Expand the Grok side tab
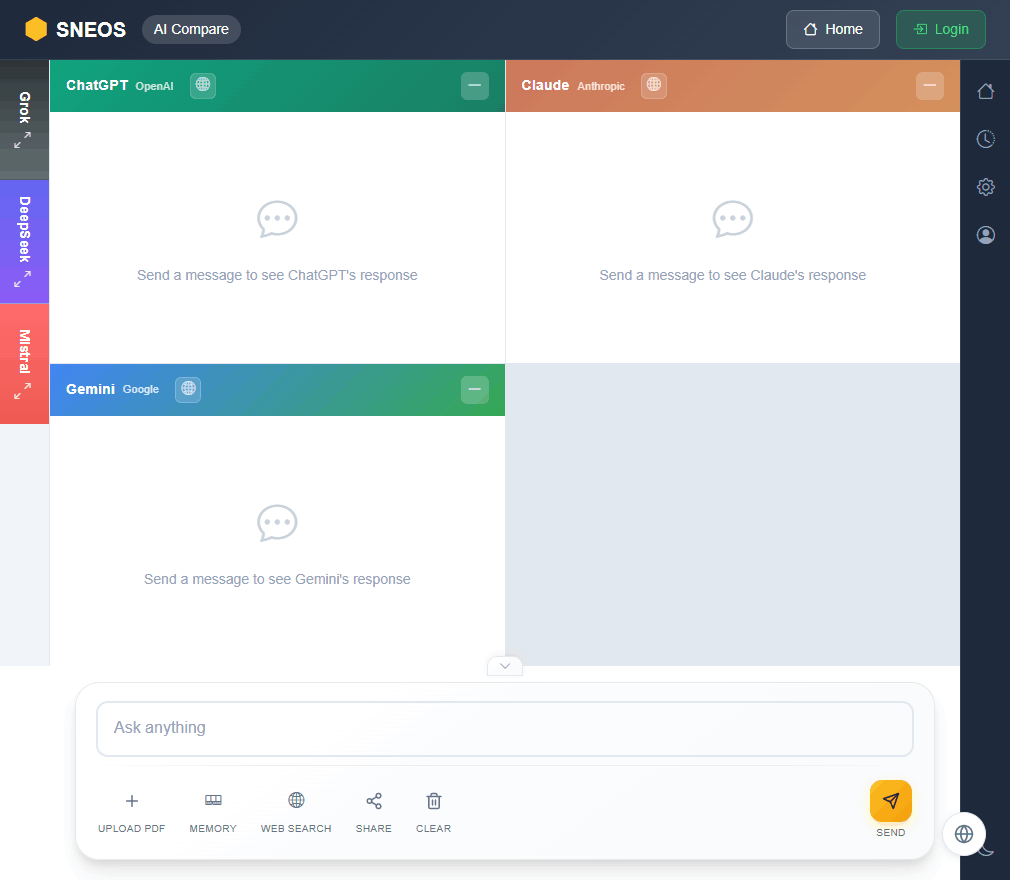The image size is (1010, 880). tap(24, 120)
